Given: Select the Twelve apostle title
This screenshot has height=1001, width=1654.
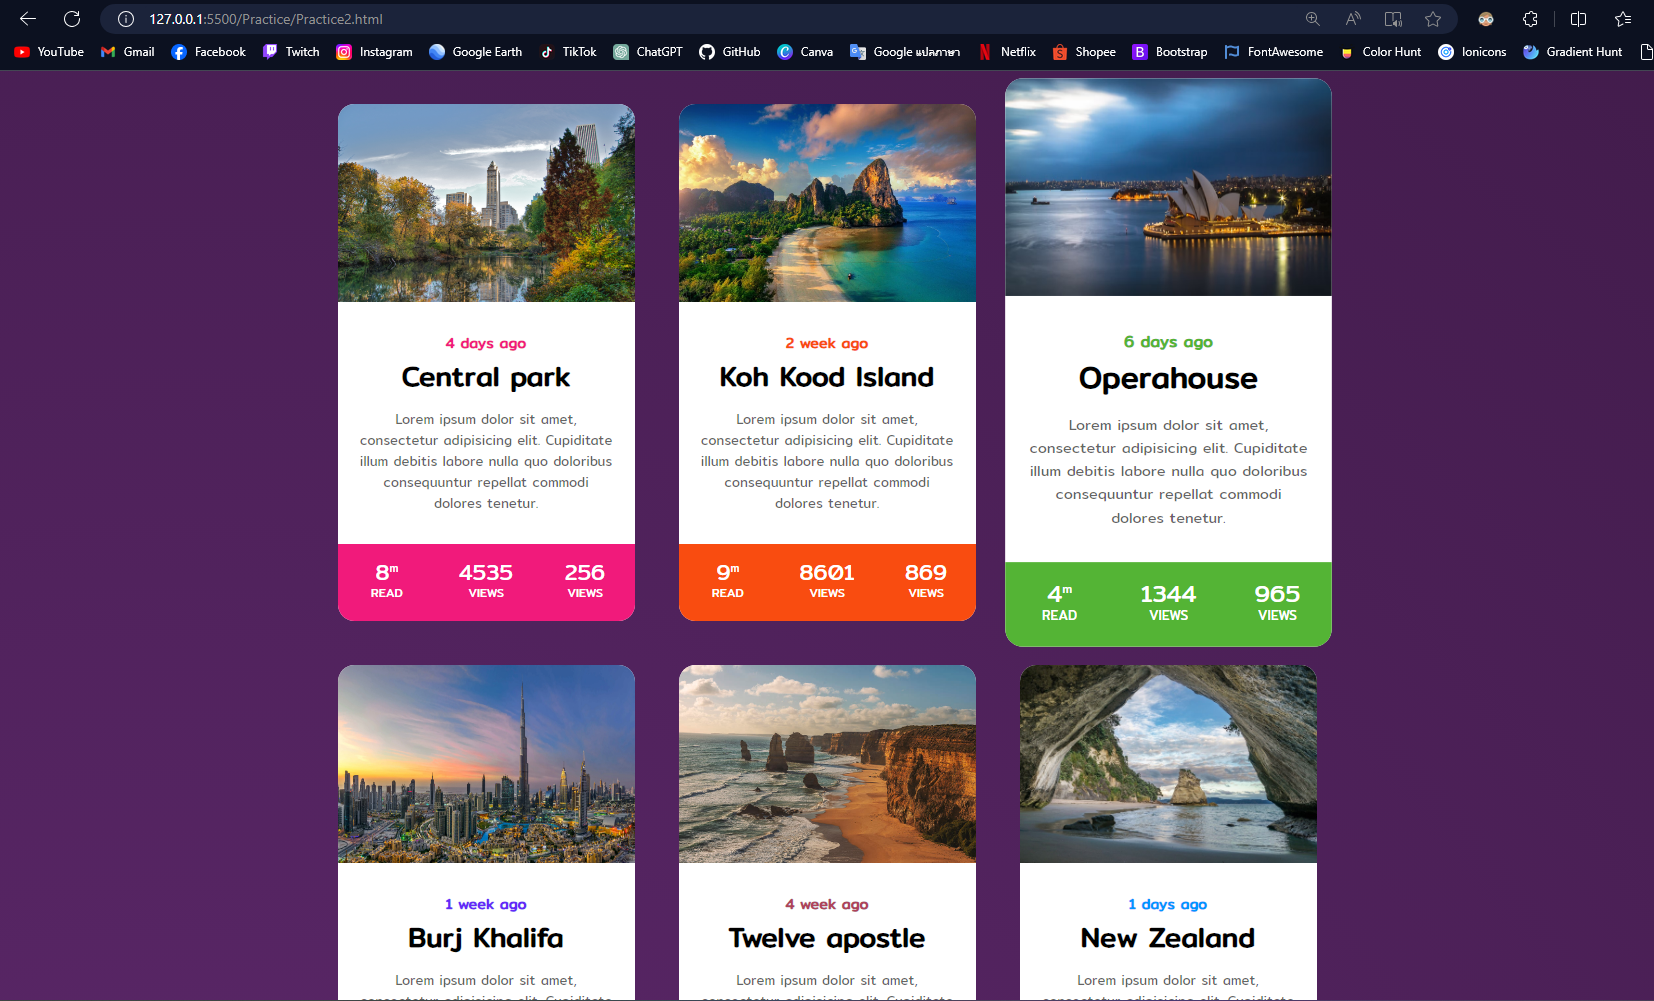Looking at the screenshot, I should point(827,938).
